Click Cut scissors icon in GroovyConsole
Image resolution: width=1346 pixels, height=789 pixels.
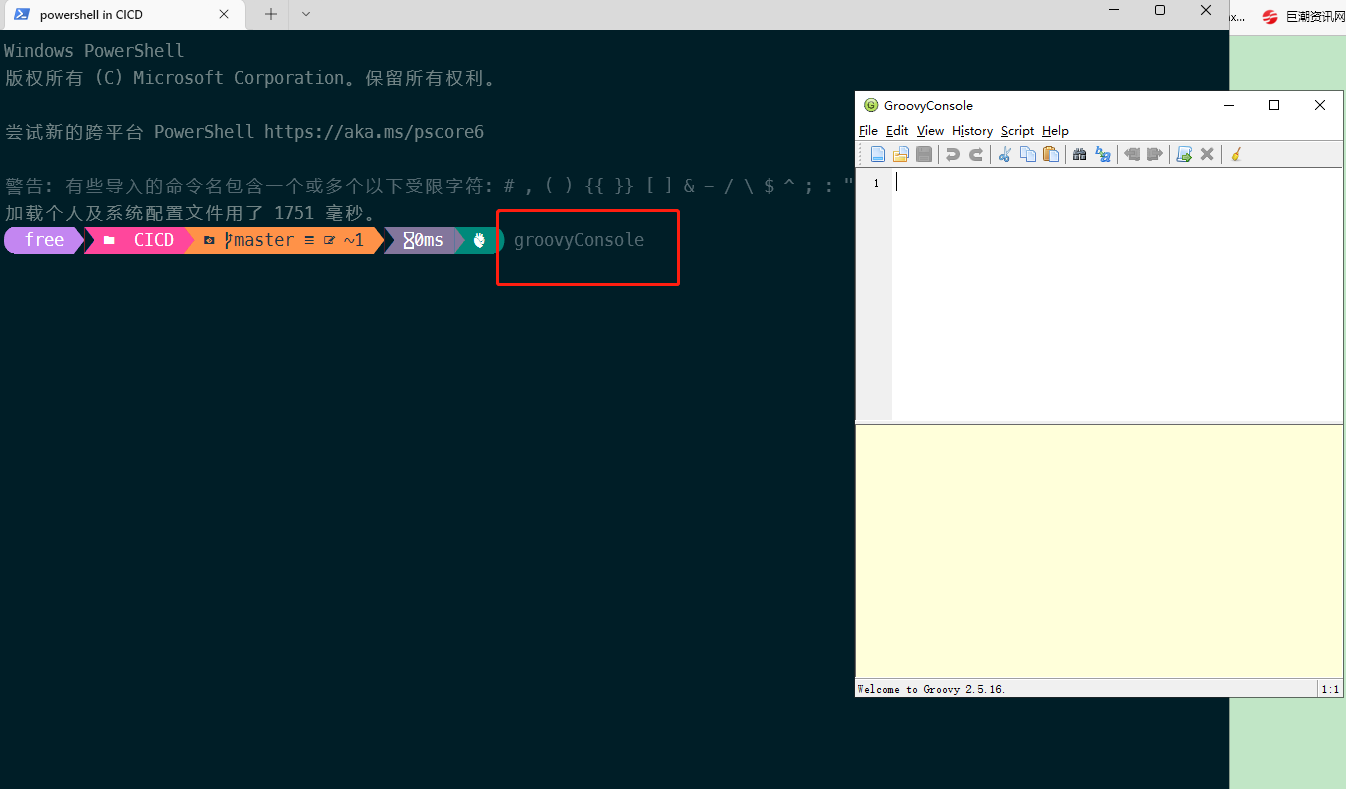(x=1005, y=154)
